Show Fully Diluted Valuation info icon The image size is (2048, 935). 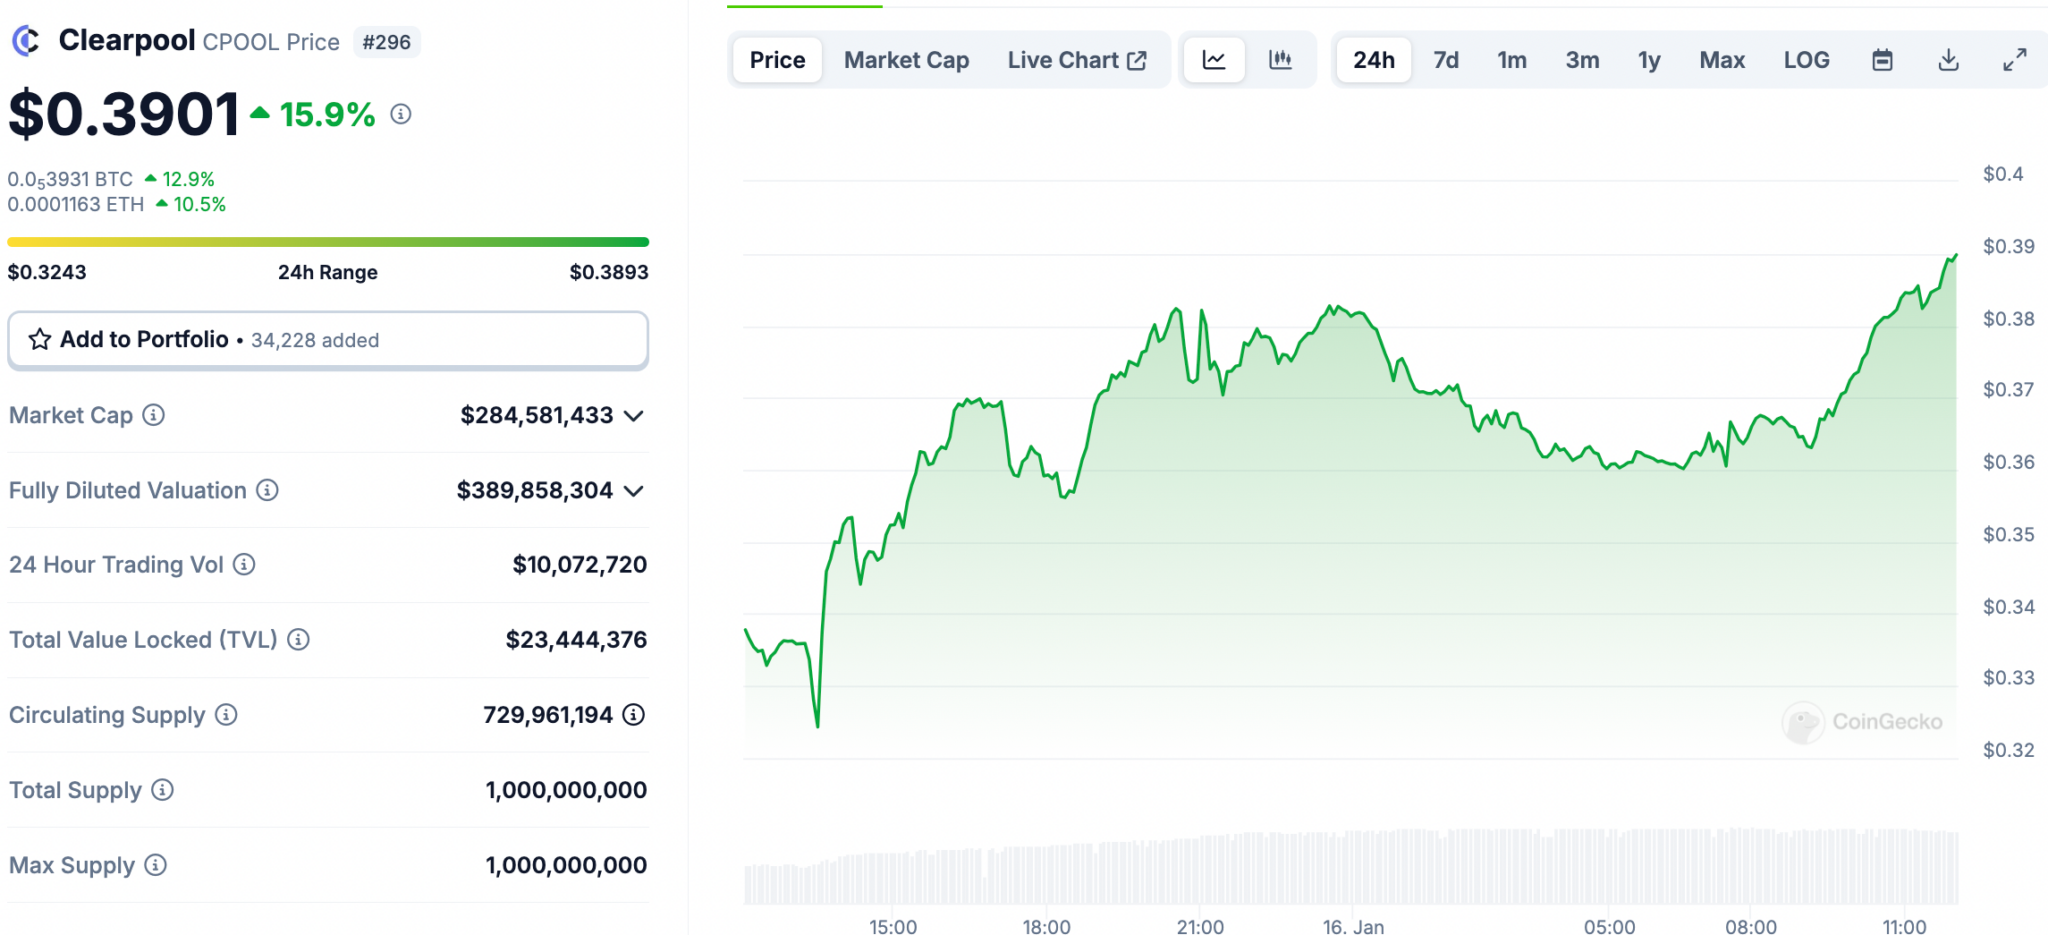[x=267, y=490]
